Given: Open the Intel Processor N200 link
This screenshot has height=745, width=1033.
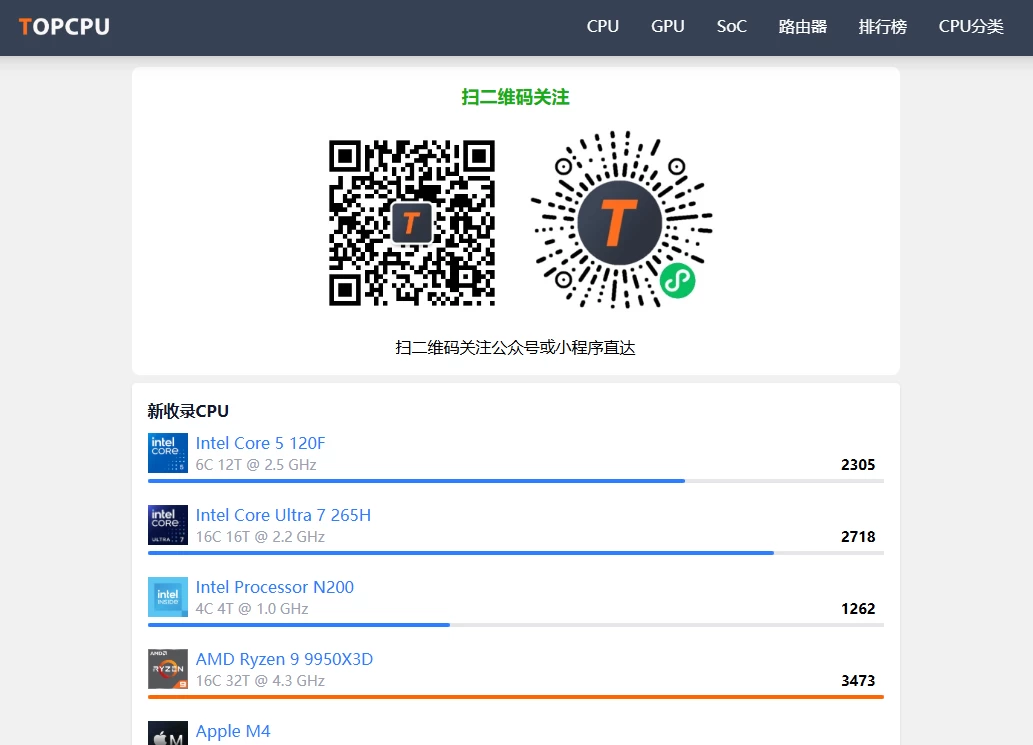Looking at the screenshot, I should click(x=275, y=587).
